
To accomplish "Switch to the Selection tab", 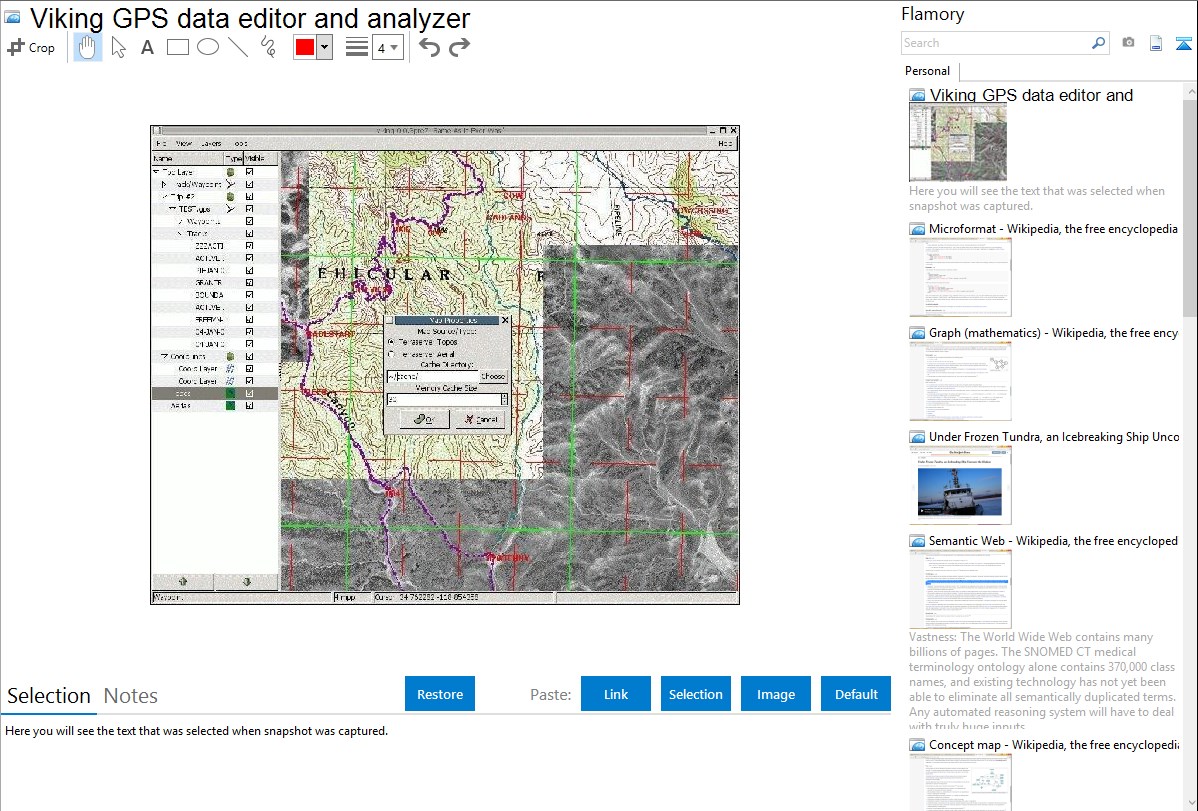I will [49, 696].
